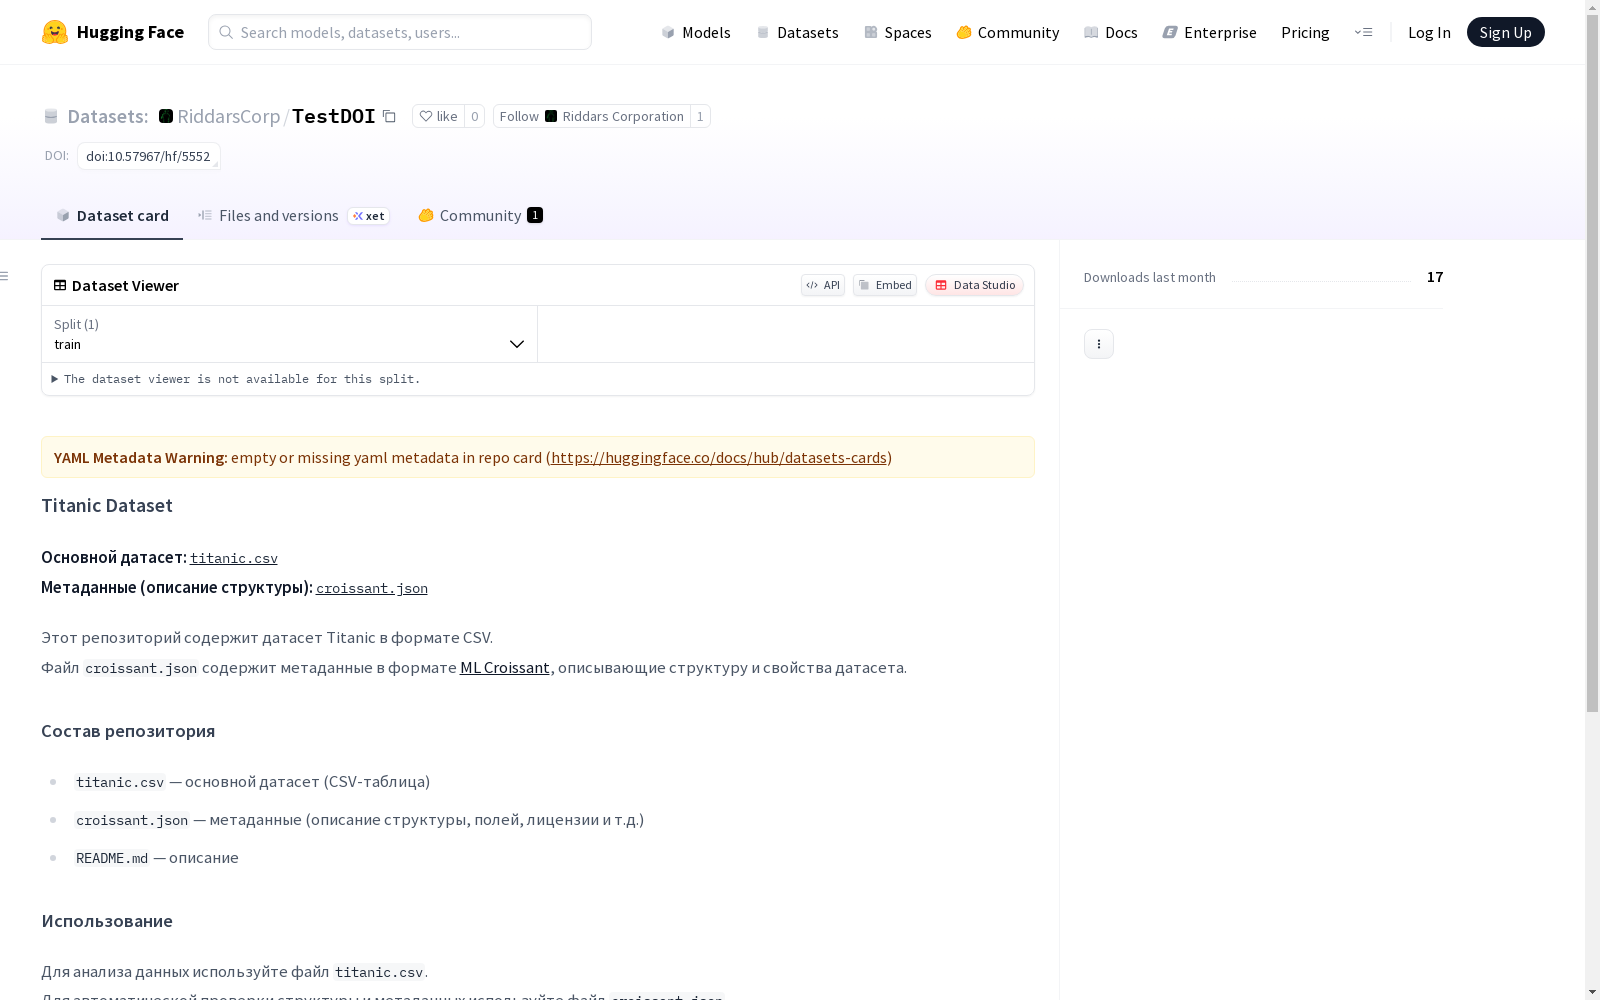Screen dimensions: 1600x1000
Task: Open Enterprise in top navigation
Action: coord(1210,32)
